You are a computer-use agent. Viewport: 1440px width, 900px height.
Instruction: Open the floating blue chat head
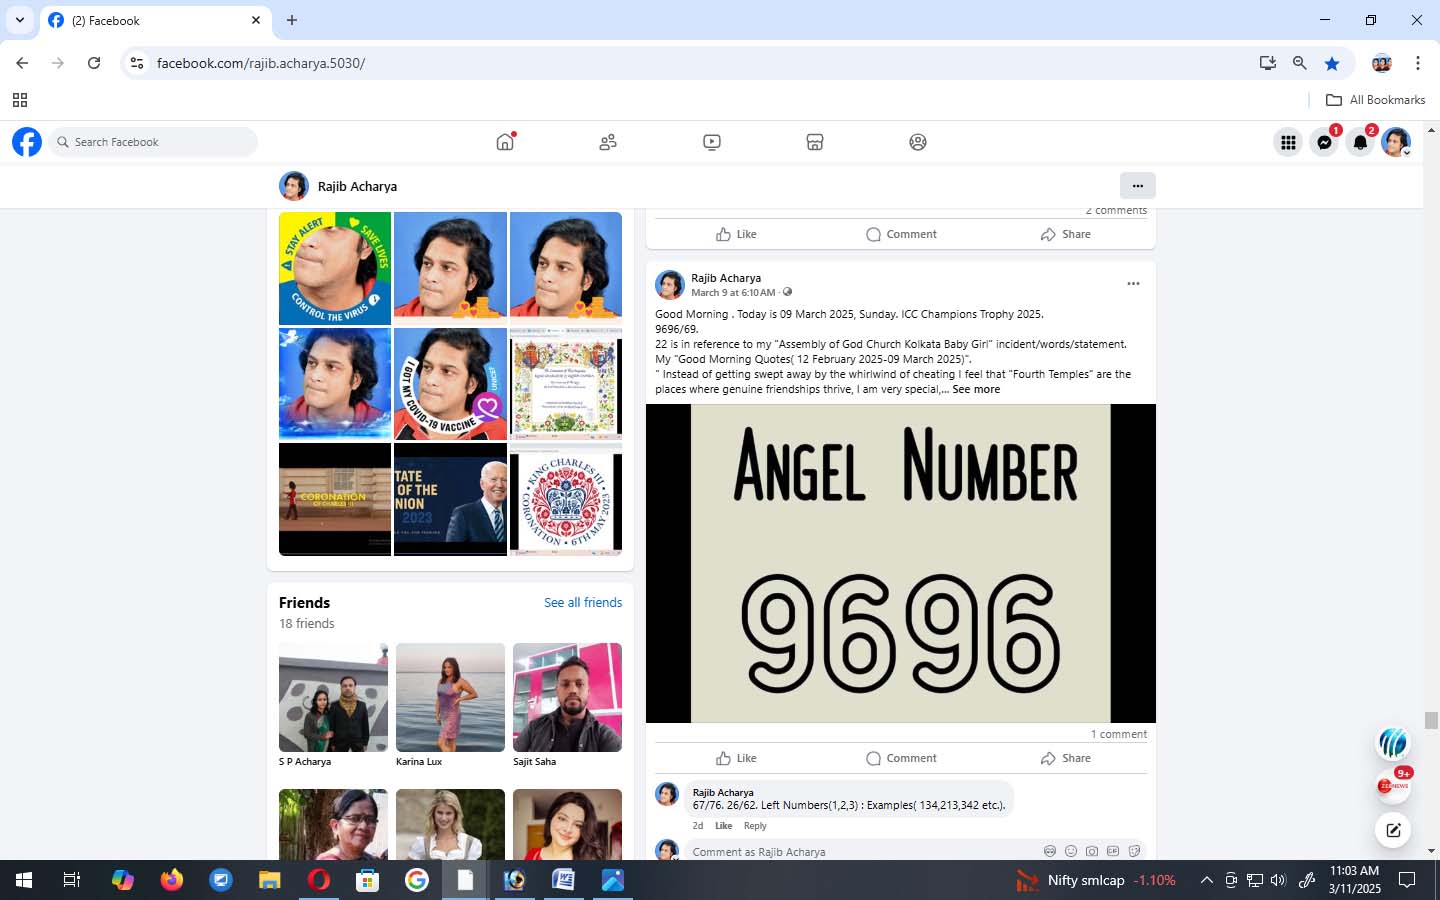[1393, 742]
